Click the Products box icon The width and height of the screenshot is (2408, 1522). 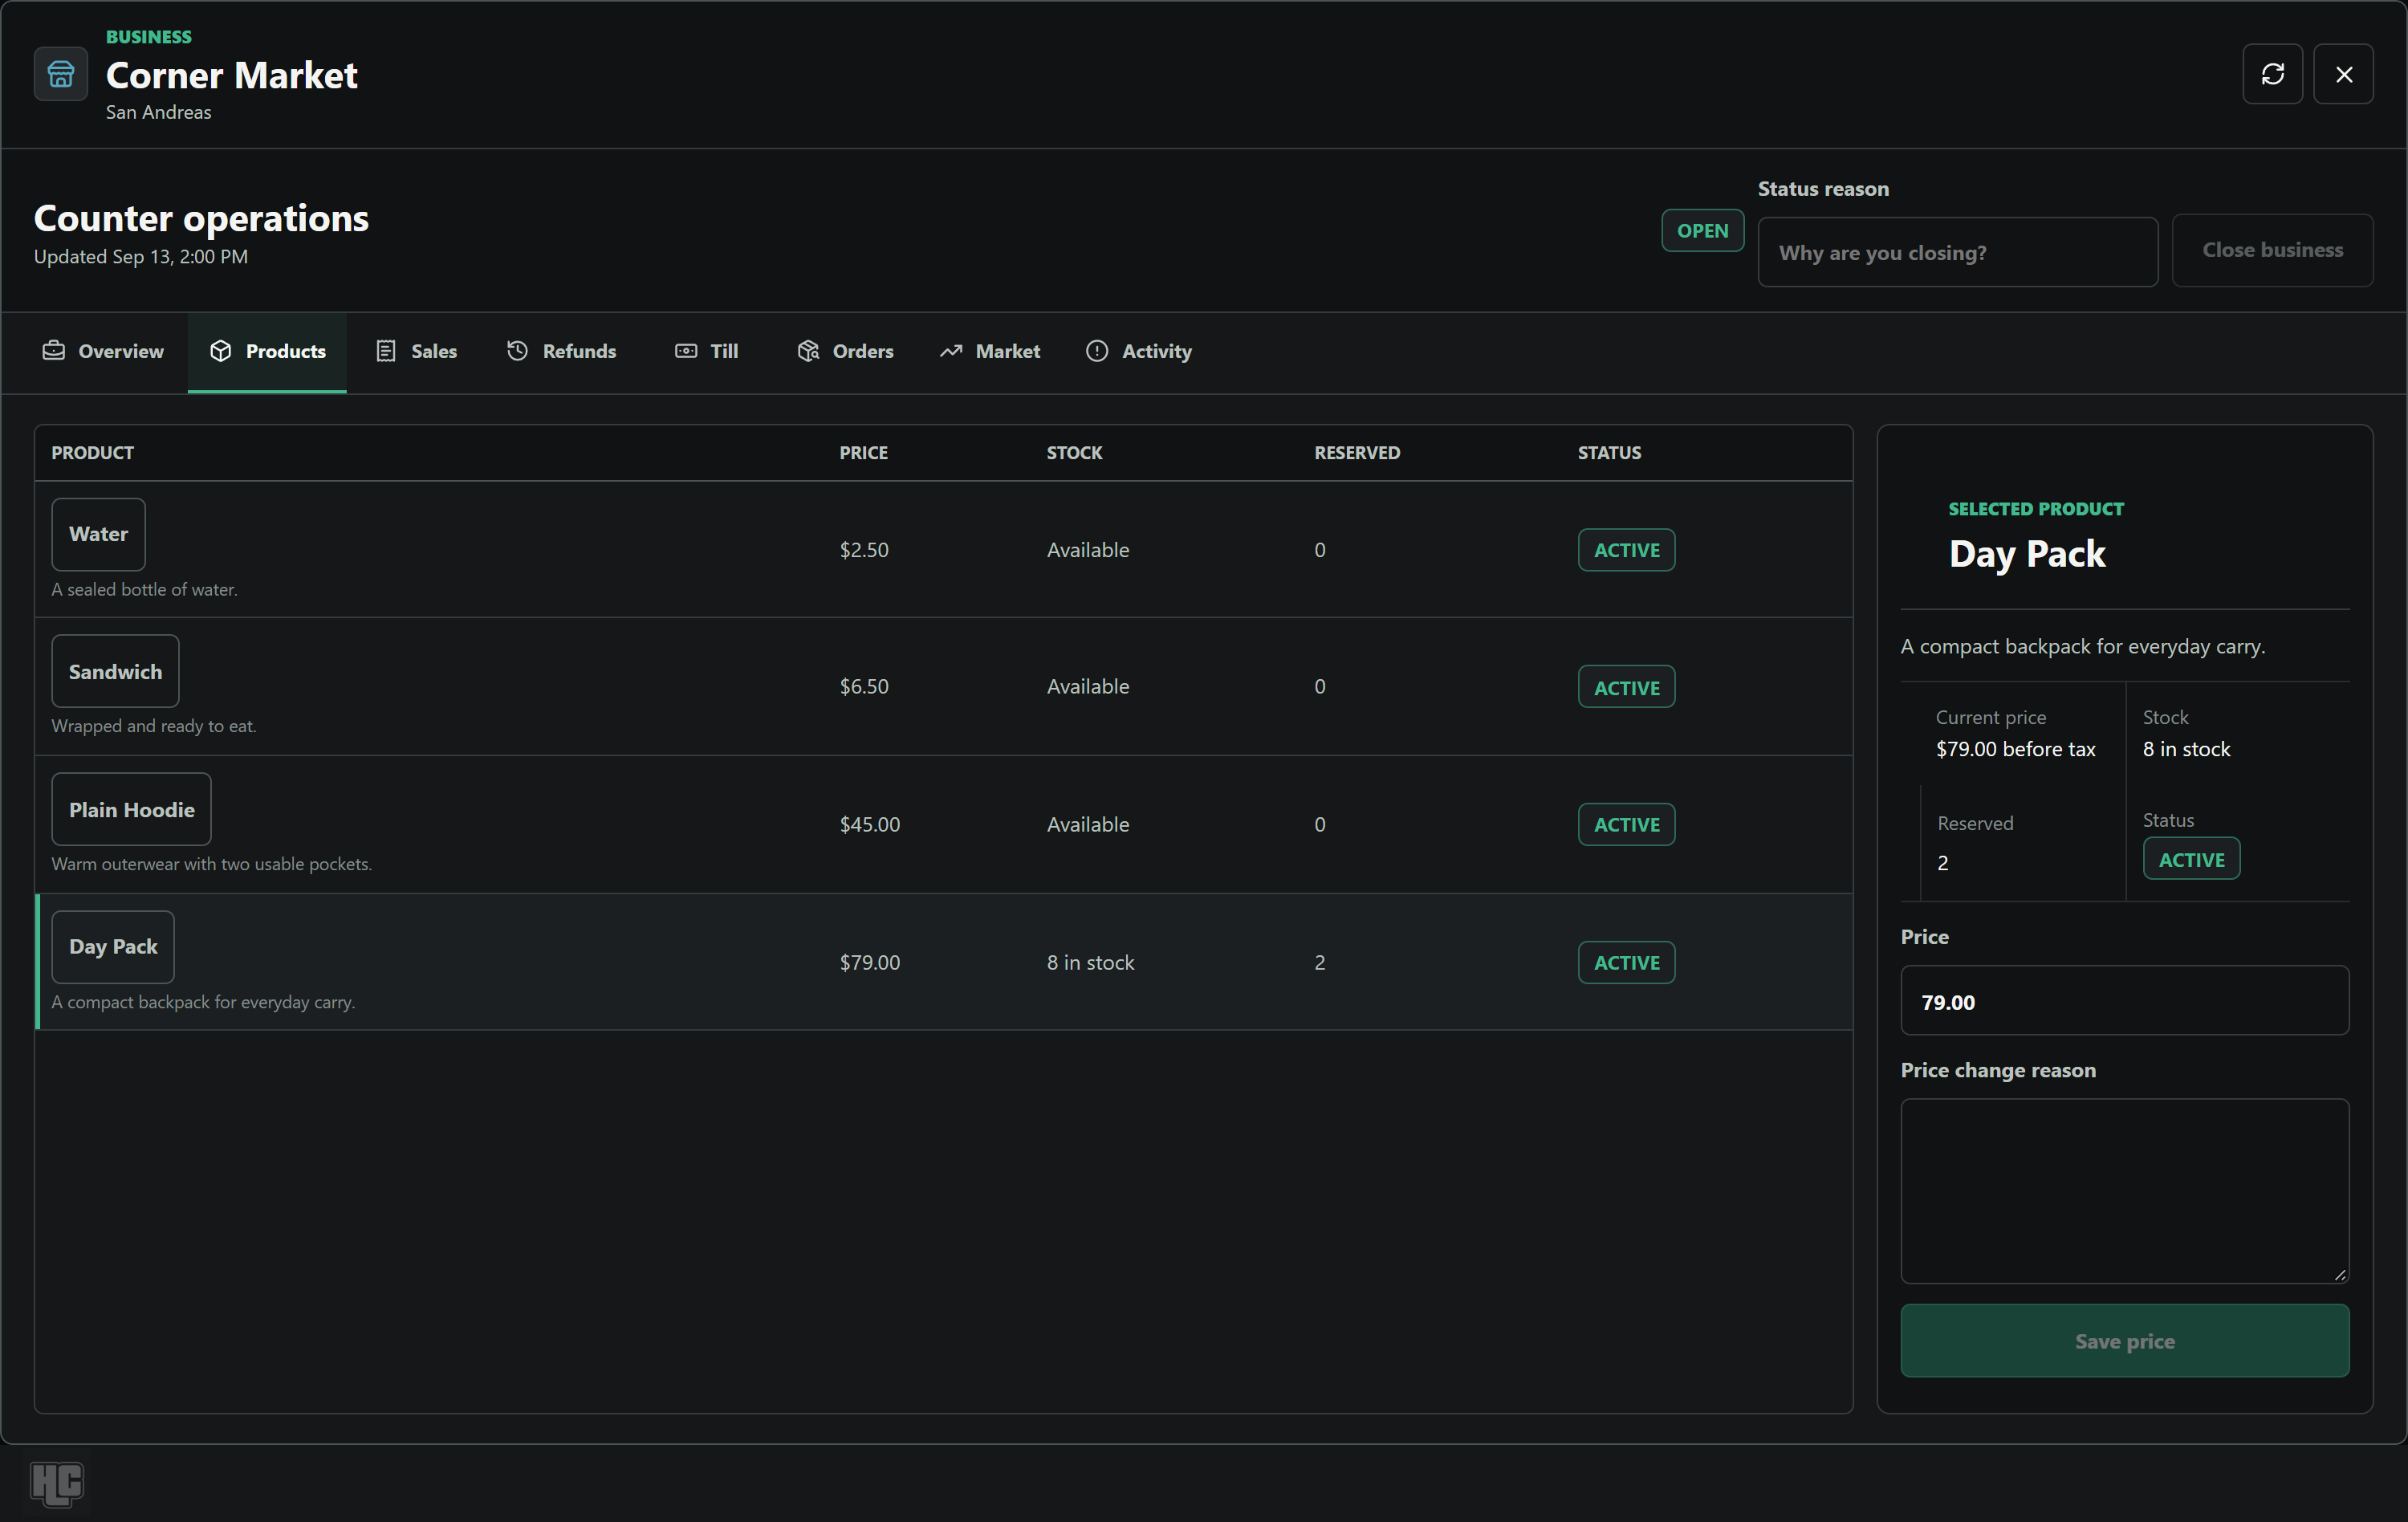(x=221, y=351)
